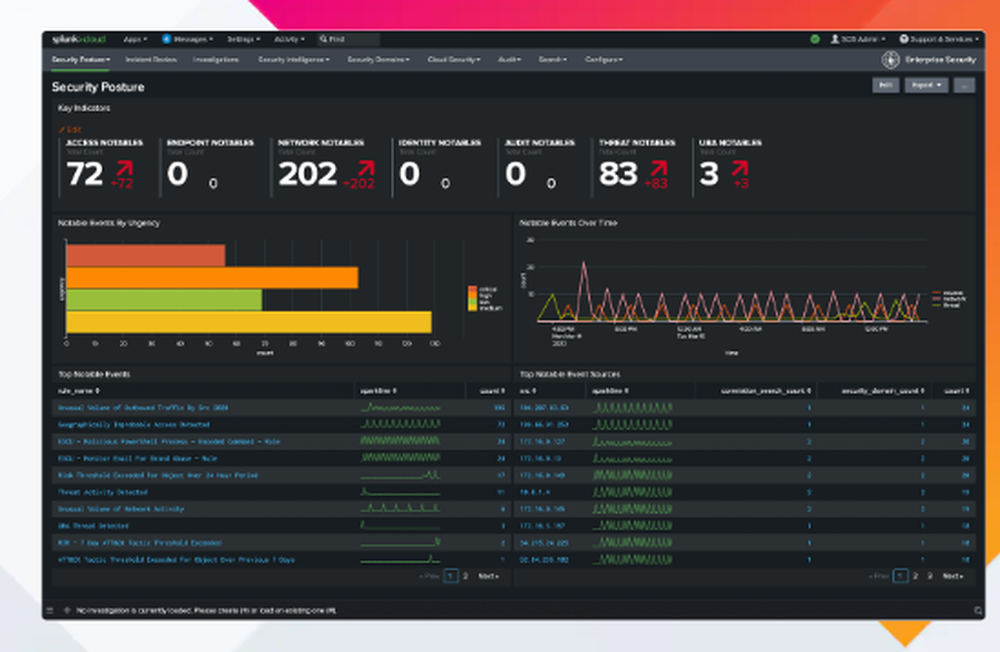Click the network legend entry in time chart
The width and height of the screenshot is (1000, 652).
point(949,299)
